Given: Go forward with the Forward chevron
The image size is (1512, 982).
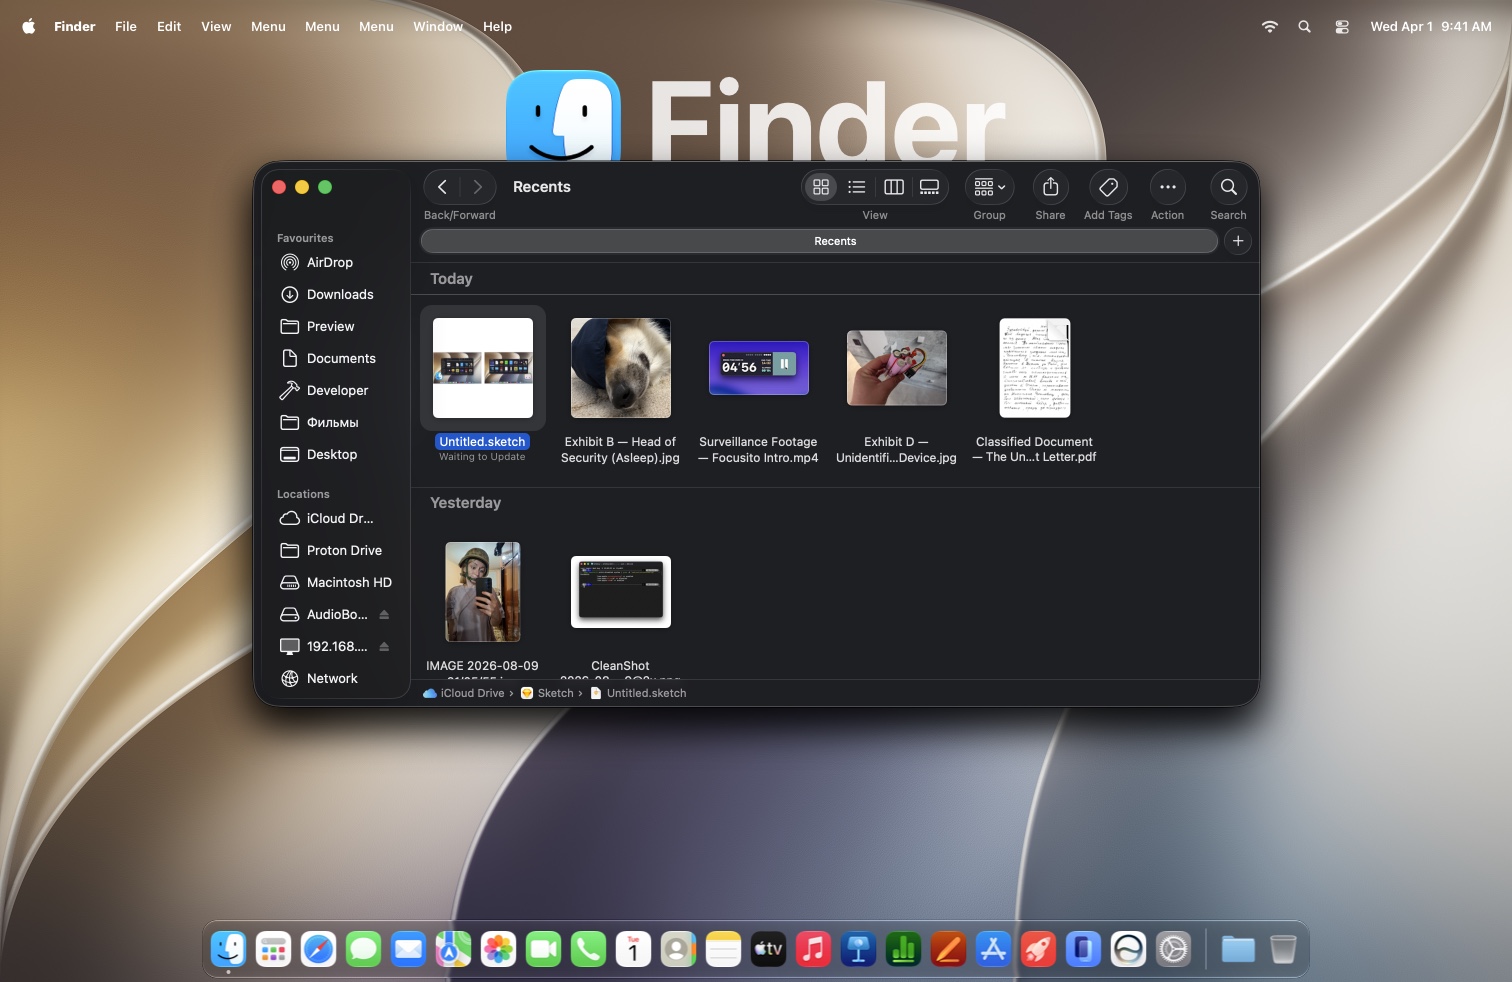Looking at the screenshot, I should tap(478, 187).
